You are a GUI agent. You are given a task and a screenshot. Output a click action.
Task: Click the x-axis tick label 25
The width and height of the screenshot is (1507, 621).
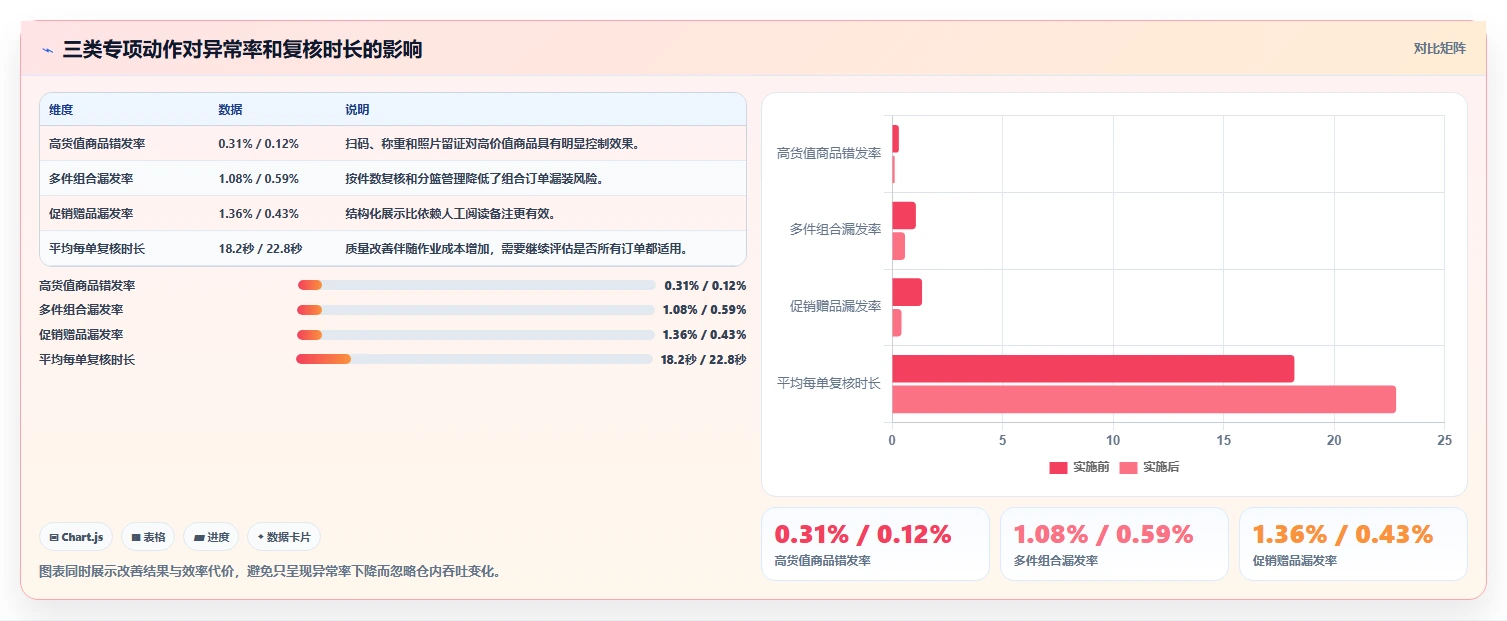(x=1443, y=440)
